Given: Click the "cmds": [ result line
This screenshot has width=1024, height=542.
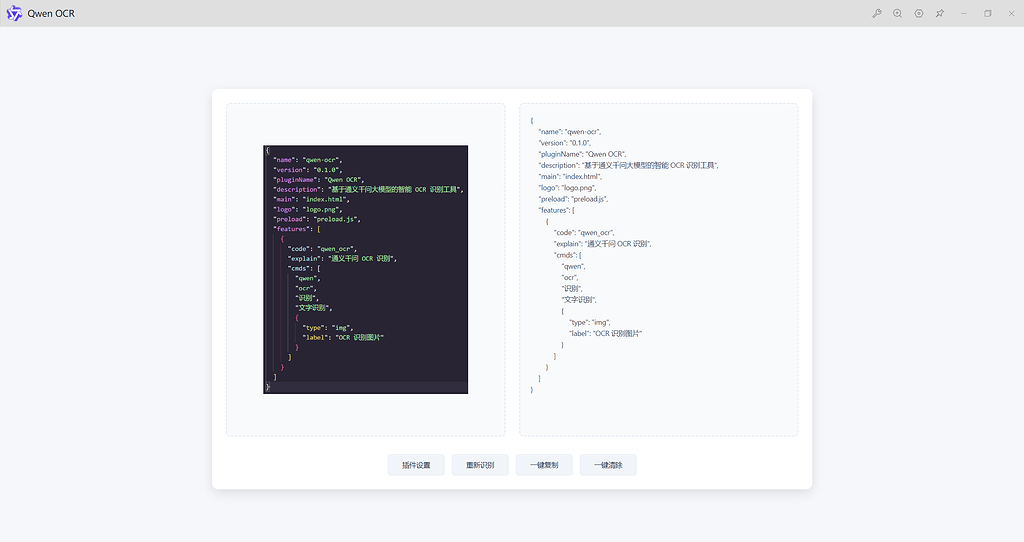Looking at the screenshot, I should pos(568,255).
